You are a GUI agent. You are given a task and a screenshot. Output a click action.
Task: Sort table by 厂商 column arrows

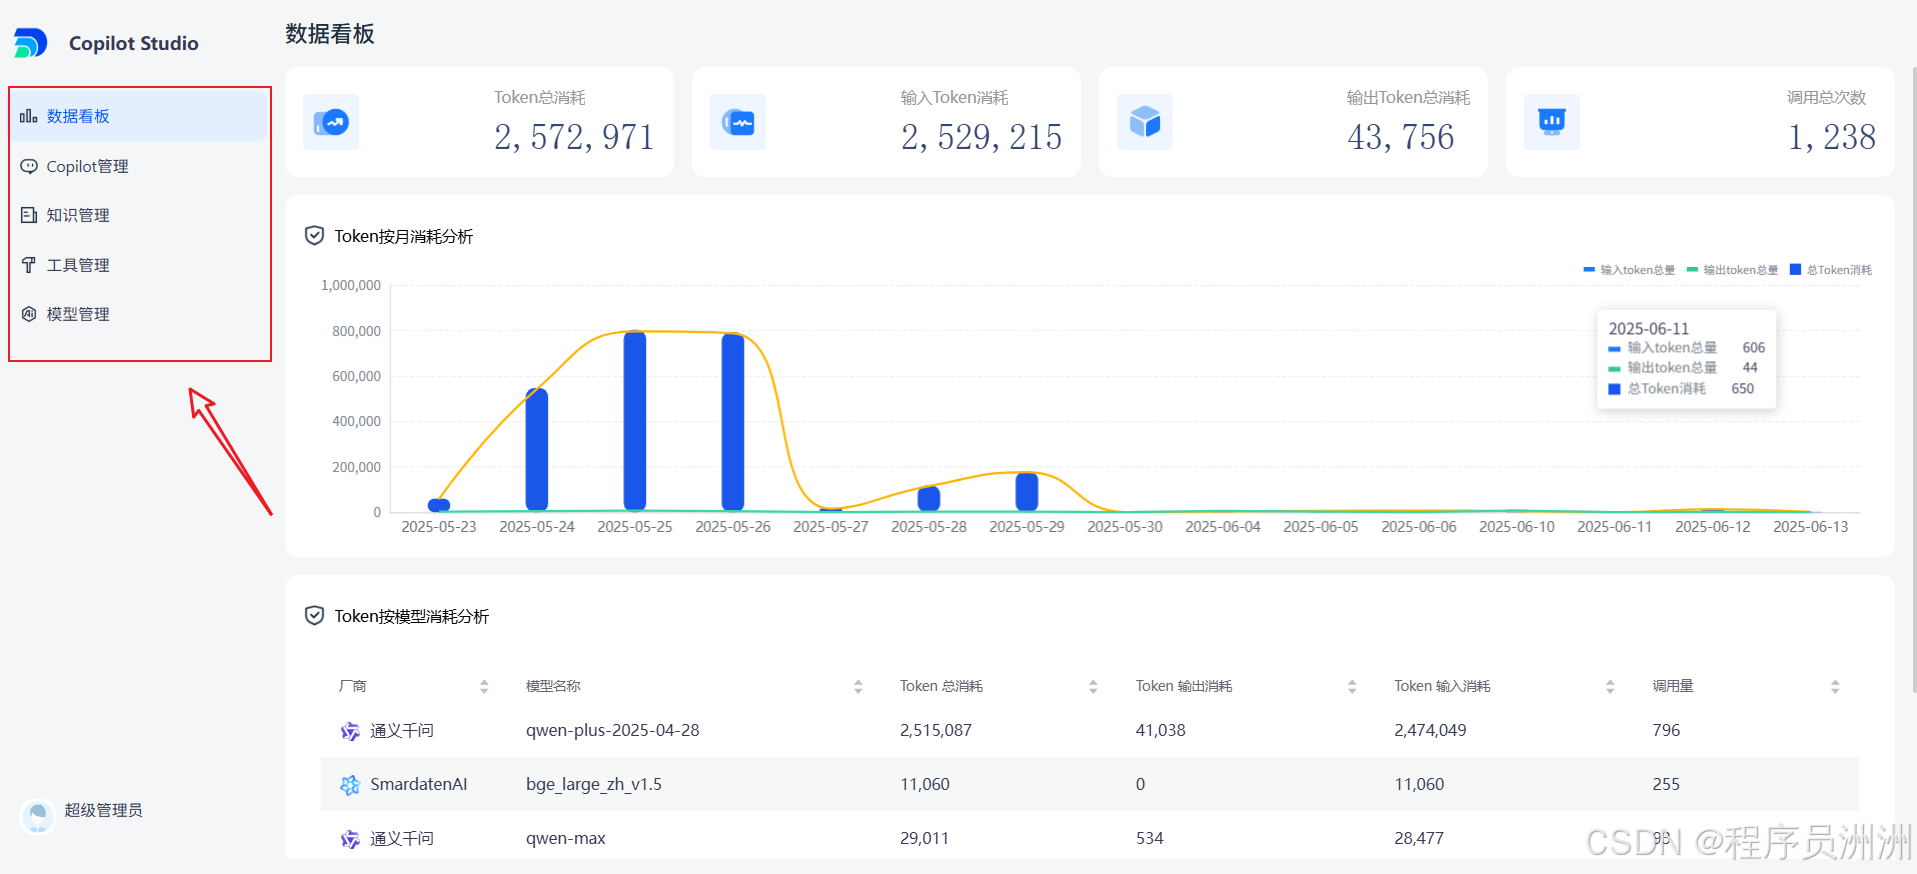tap(484, 687)
